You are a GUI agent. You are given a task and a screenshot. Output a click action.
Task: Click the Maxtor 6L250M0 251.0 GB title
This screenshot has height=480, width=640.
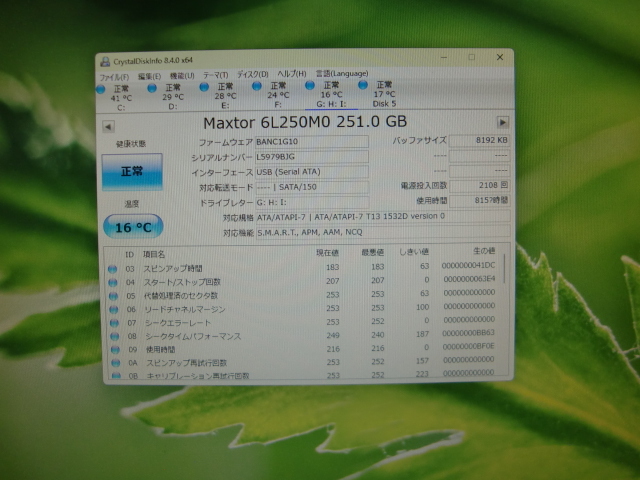[305, 122]
